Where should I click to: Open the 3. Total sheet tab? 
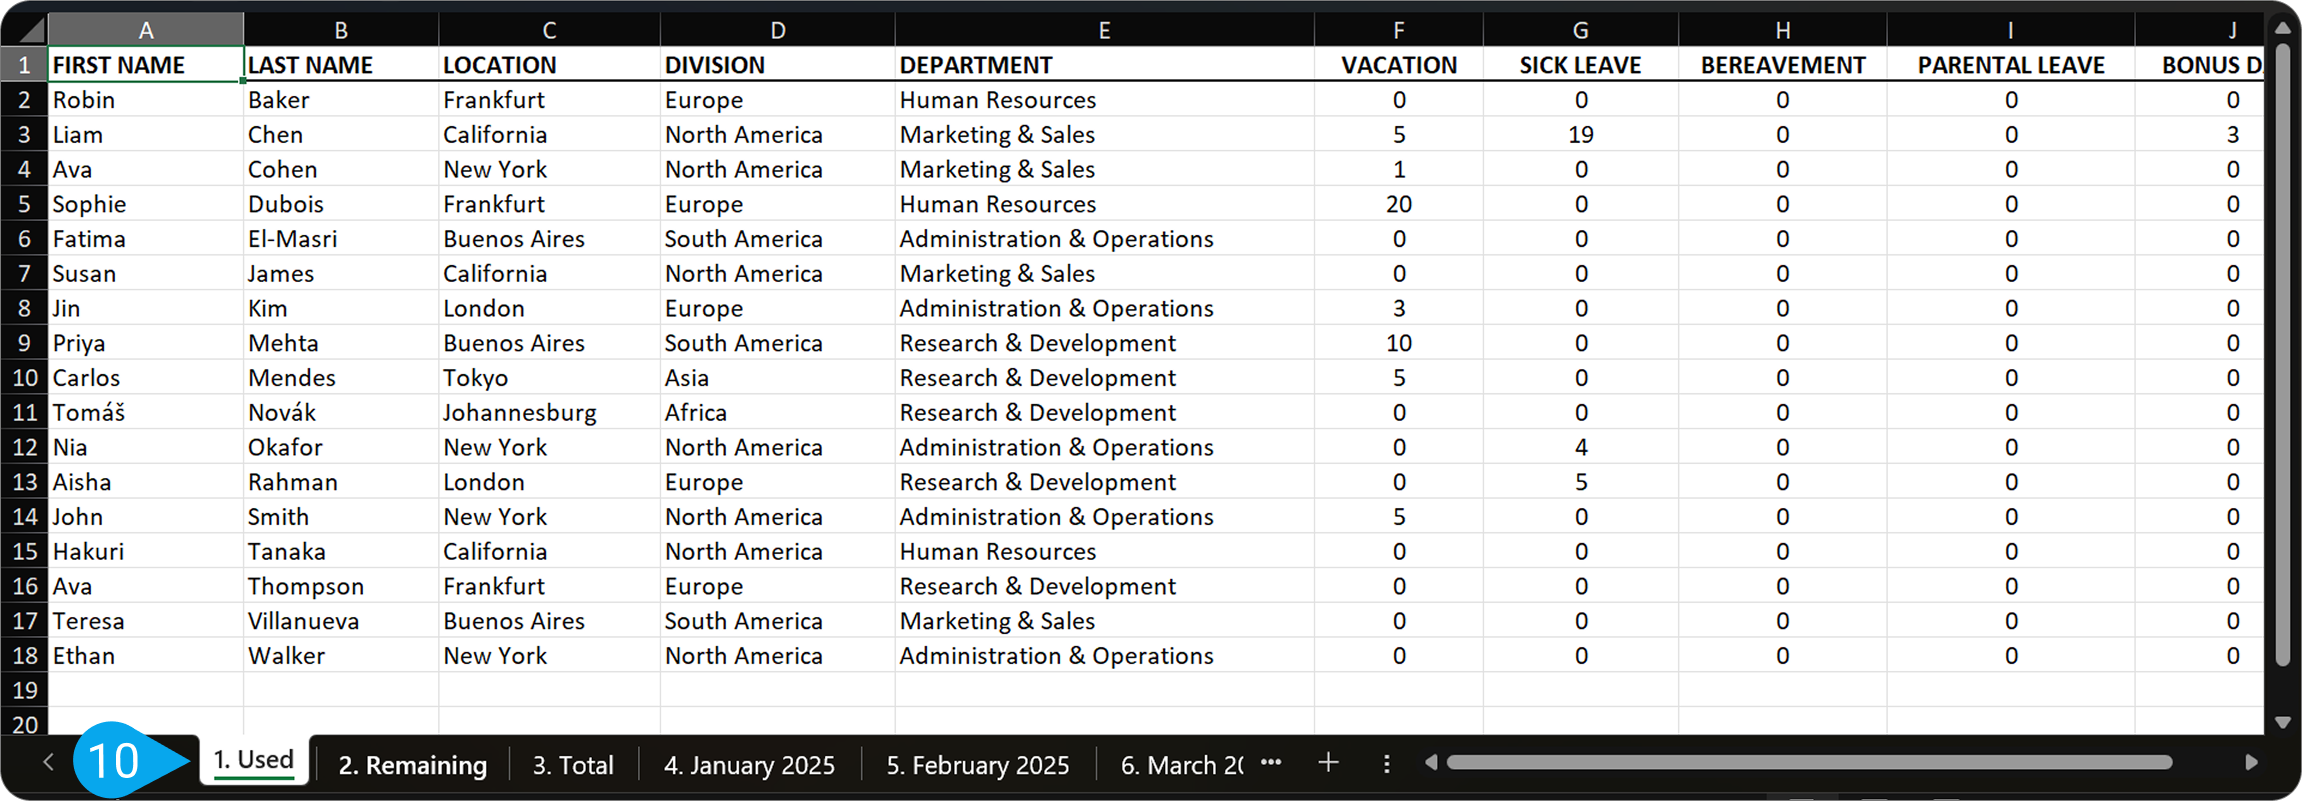point(572,765)
